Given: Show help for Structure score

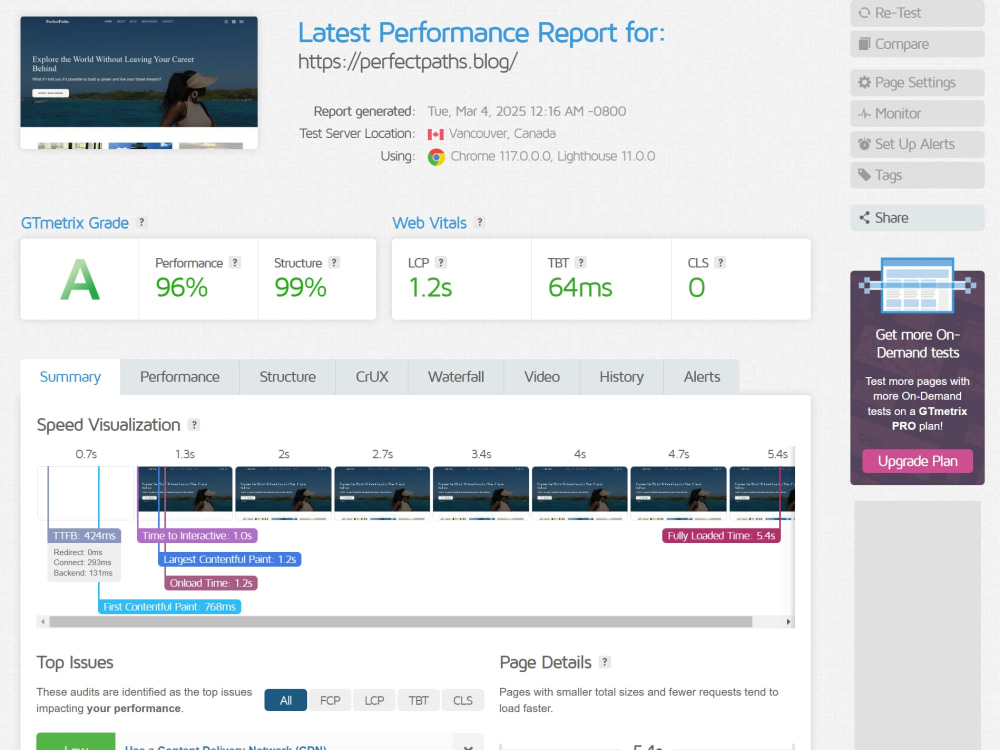Looking at the screenshot, I should [334, 262].
